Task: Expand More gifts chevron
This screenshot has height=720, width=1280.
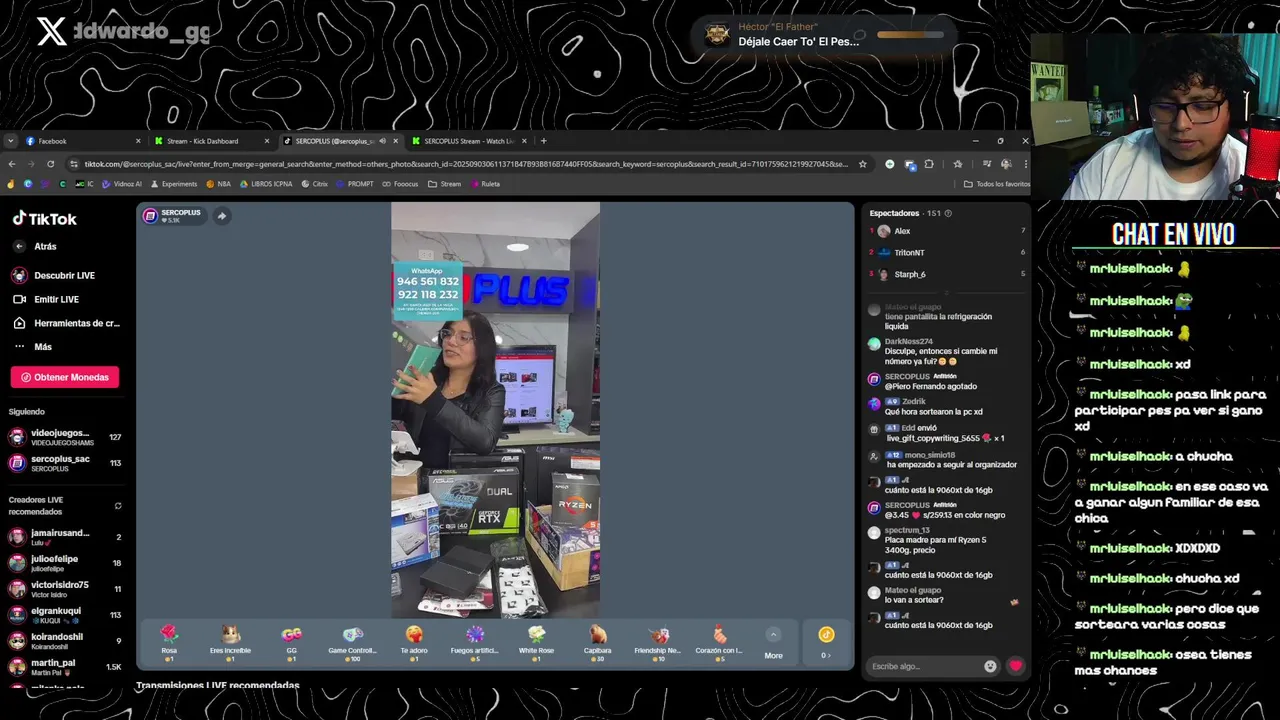Action: click(x=773, y=635)
